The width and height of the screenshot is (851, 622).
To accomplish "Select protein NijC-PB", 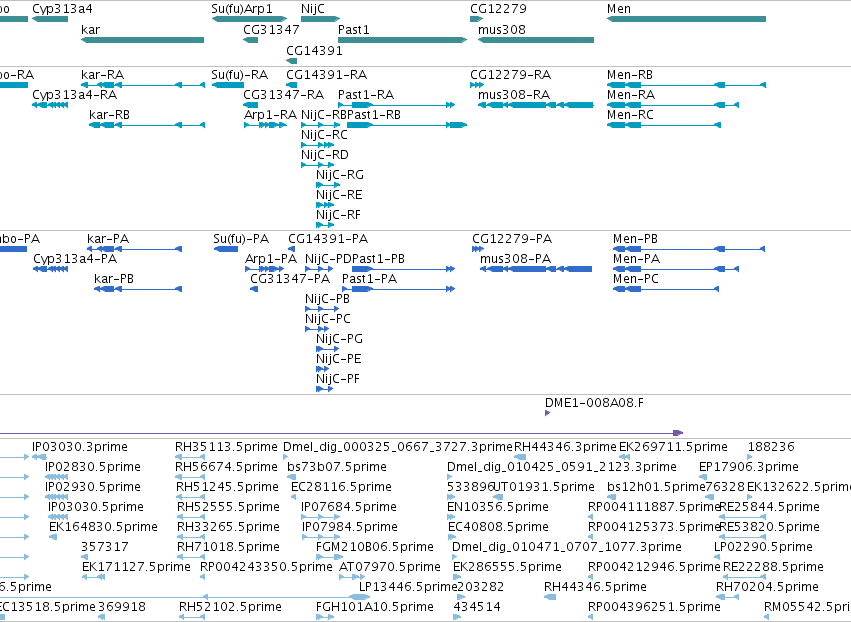I will (x=322, y=309).
